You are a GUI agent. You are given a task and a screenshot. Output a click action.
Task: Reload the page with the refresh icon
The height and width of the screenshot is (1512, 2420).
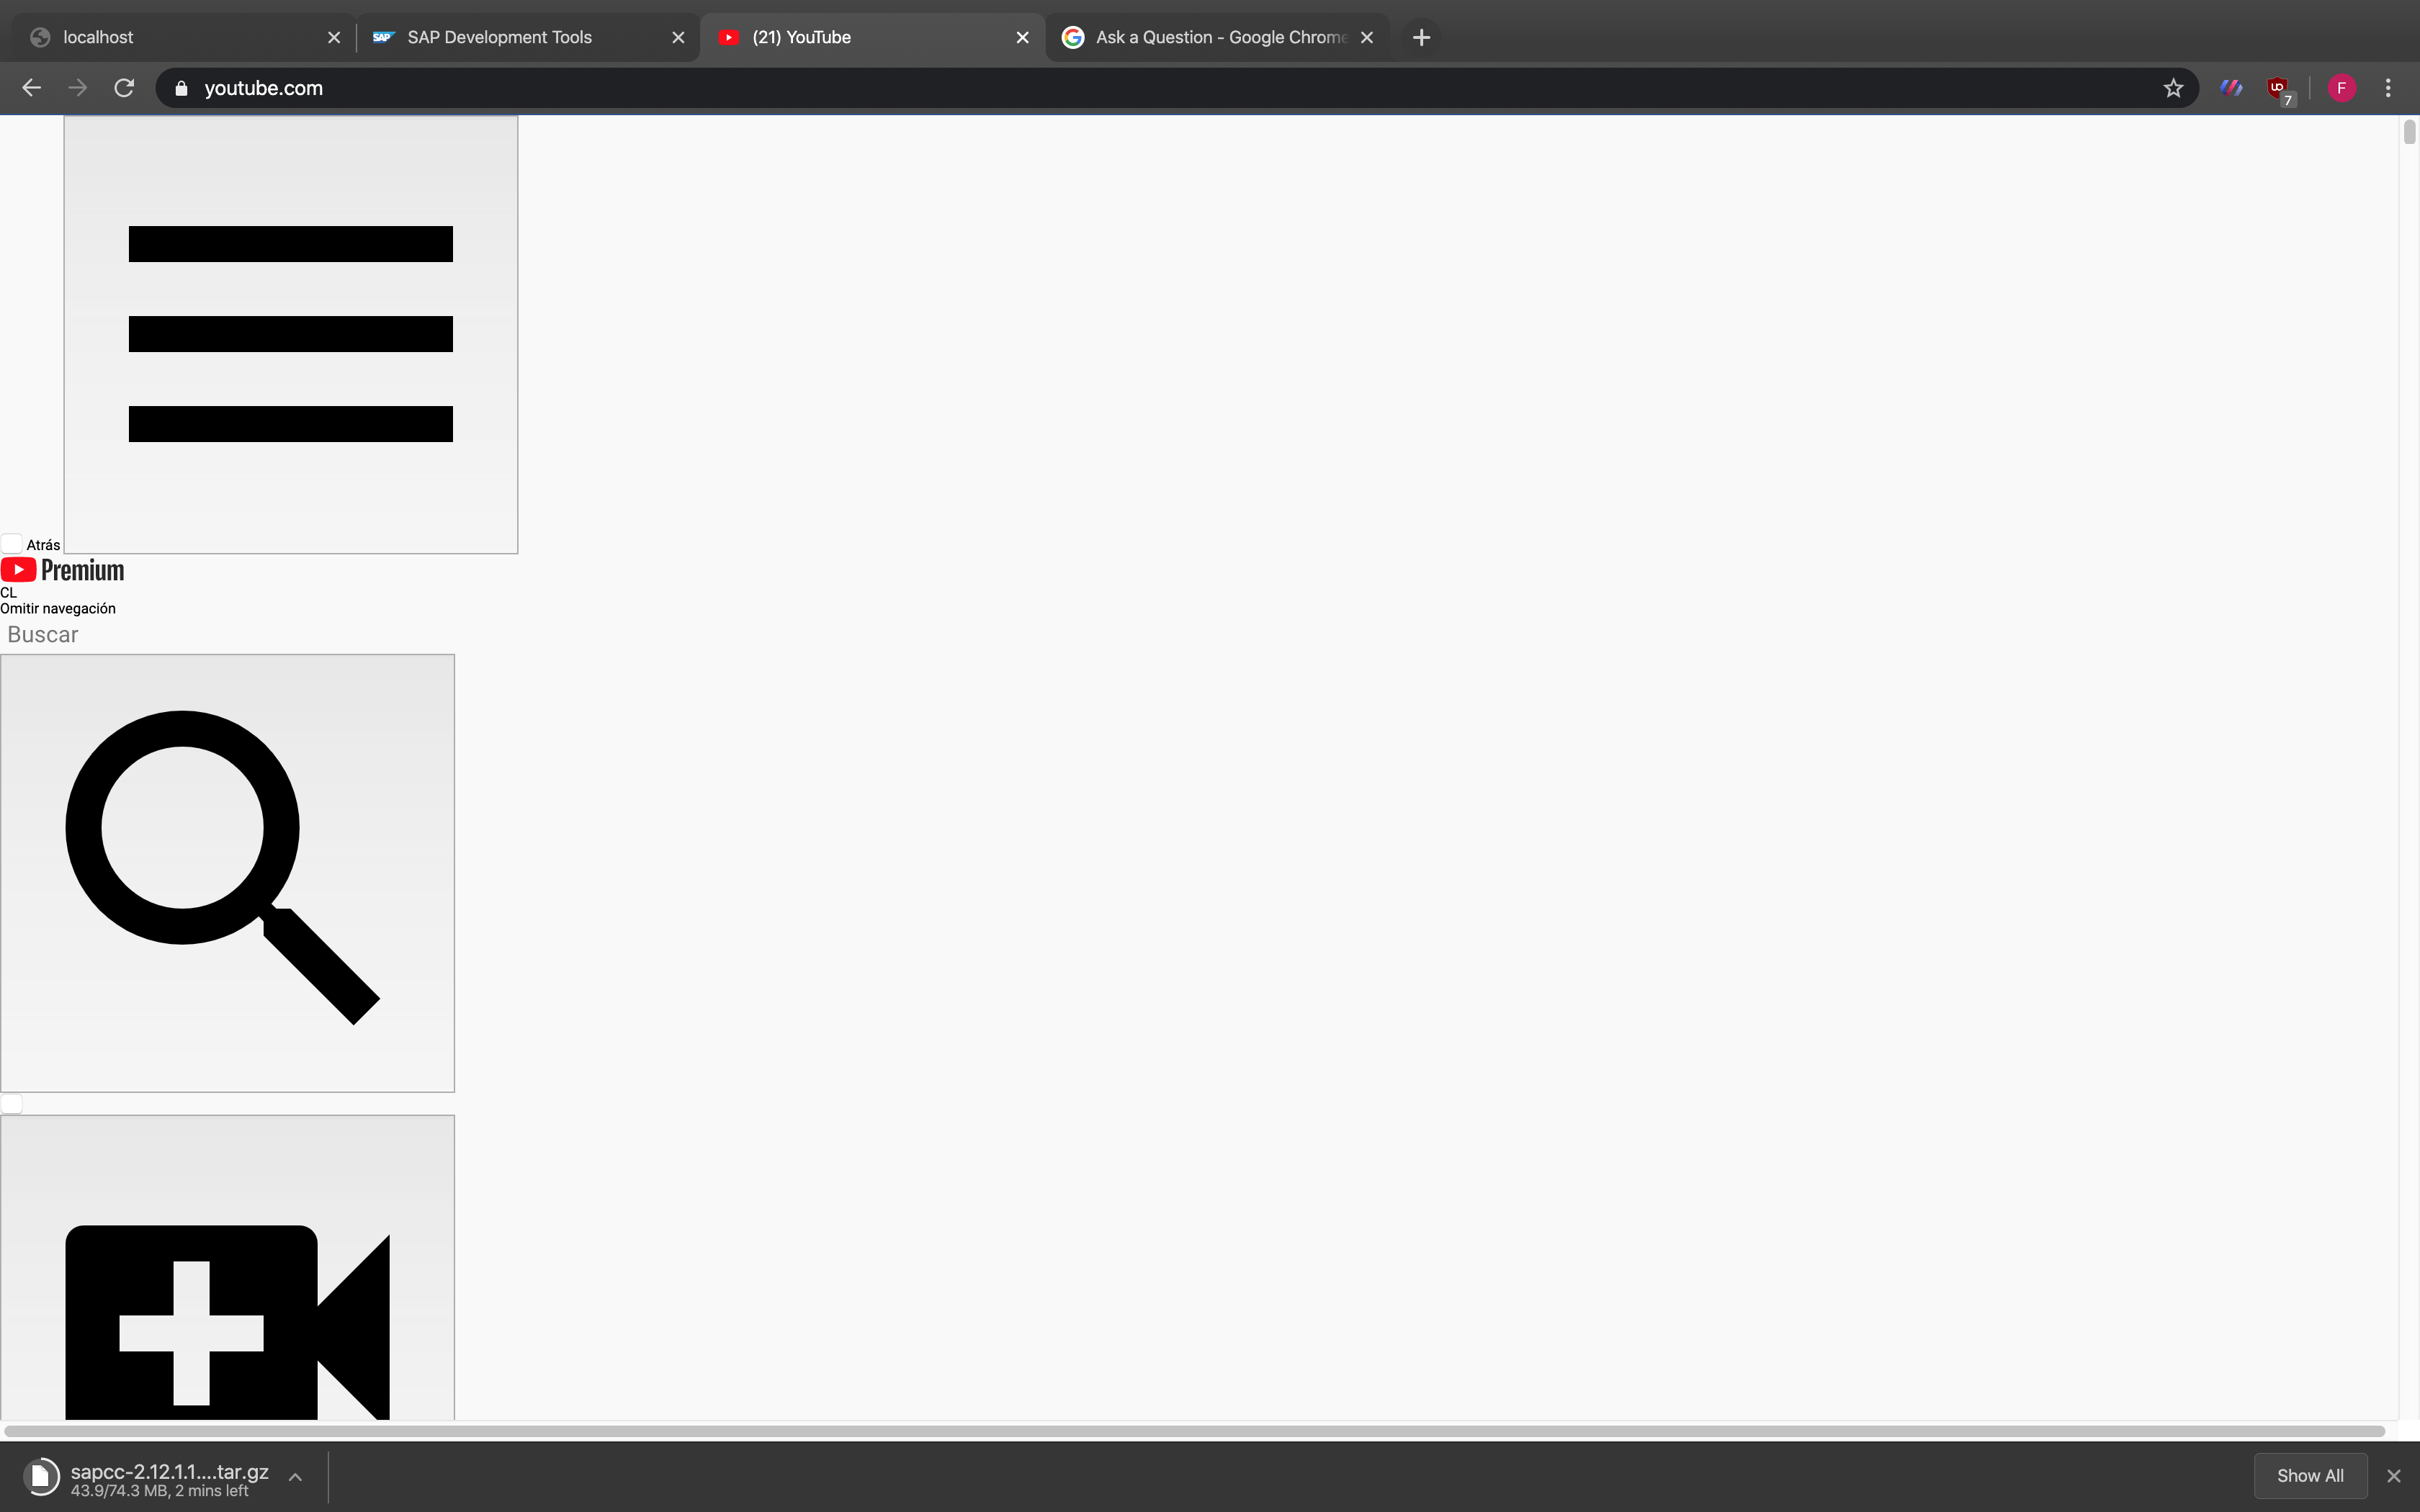[124, 88]
